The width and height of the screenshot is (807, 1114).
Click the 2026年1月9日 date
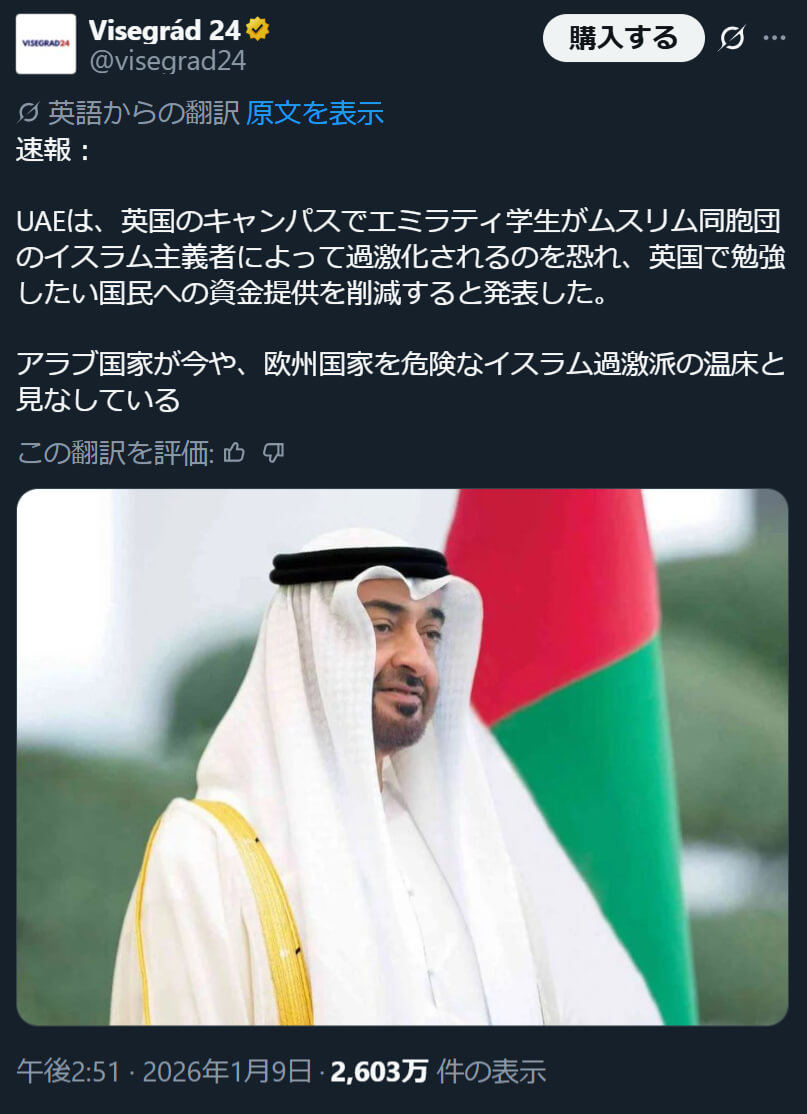click(227, 1071)
